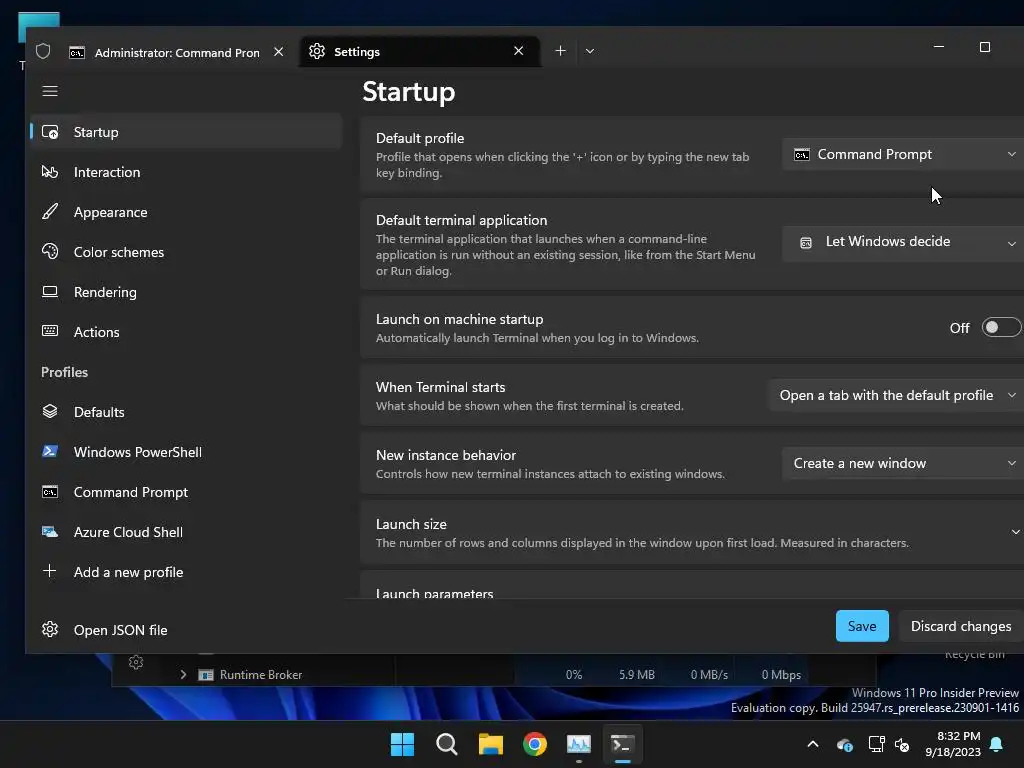Toggle Launch on machine startup switch
The image size is (1024, 768).
click(x=1001, y=328)
